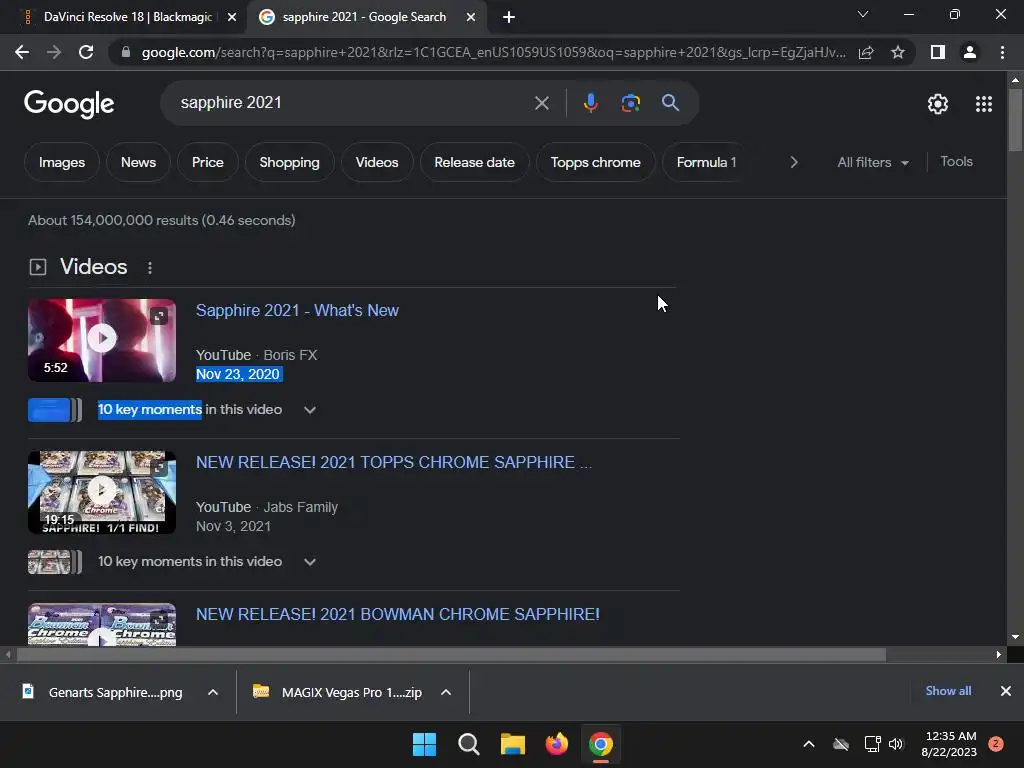
Task: Submit search with the magnifier icon
Action: pos(670,103)
